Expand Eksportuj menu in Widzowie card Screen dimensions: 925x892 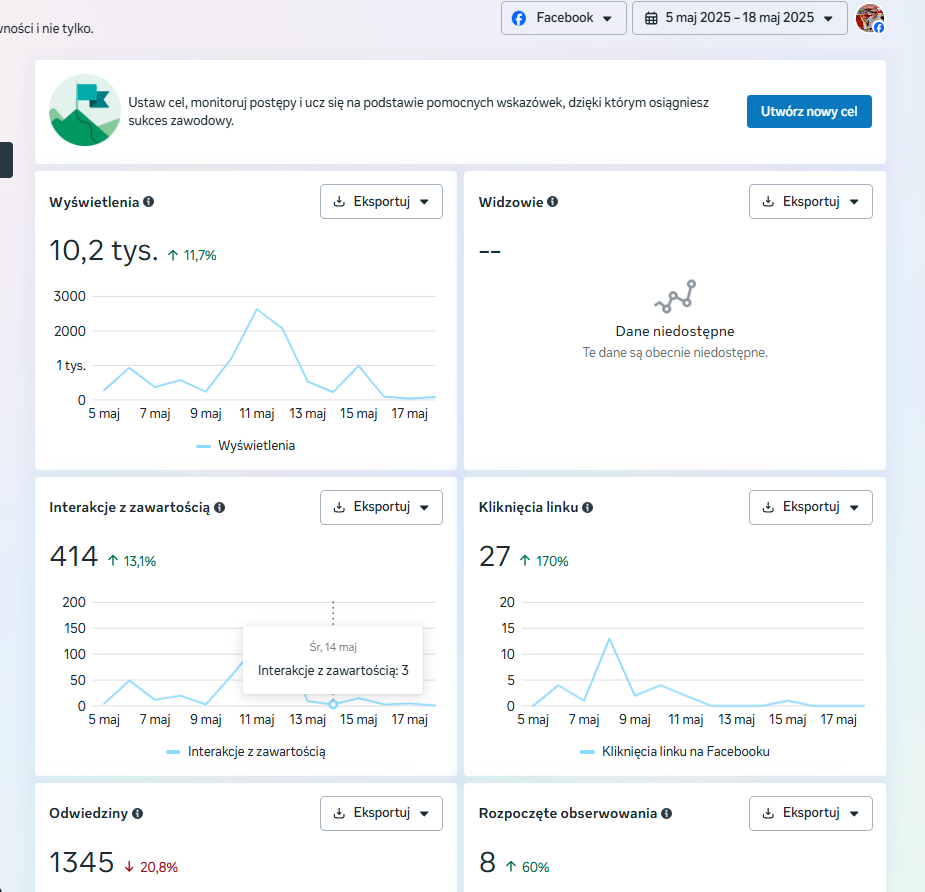coord(810,201)
